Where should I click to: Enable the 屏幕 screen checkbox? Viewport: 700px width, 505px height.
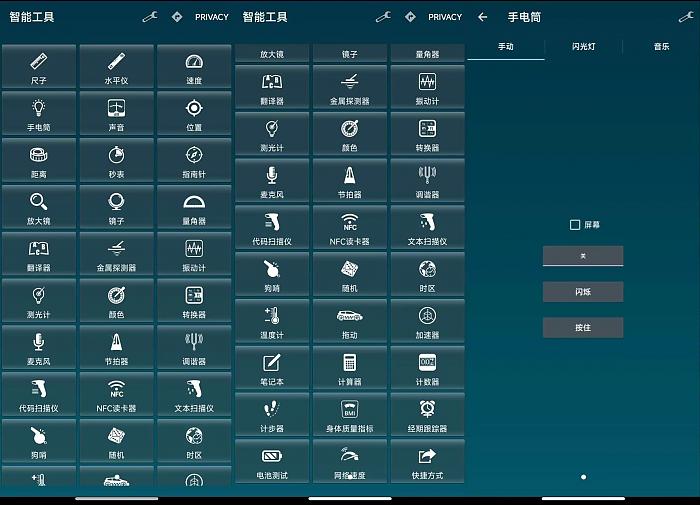575,225
